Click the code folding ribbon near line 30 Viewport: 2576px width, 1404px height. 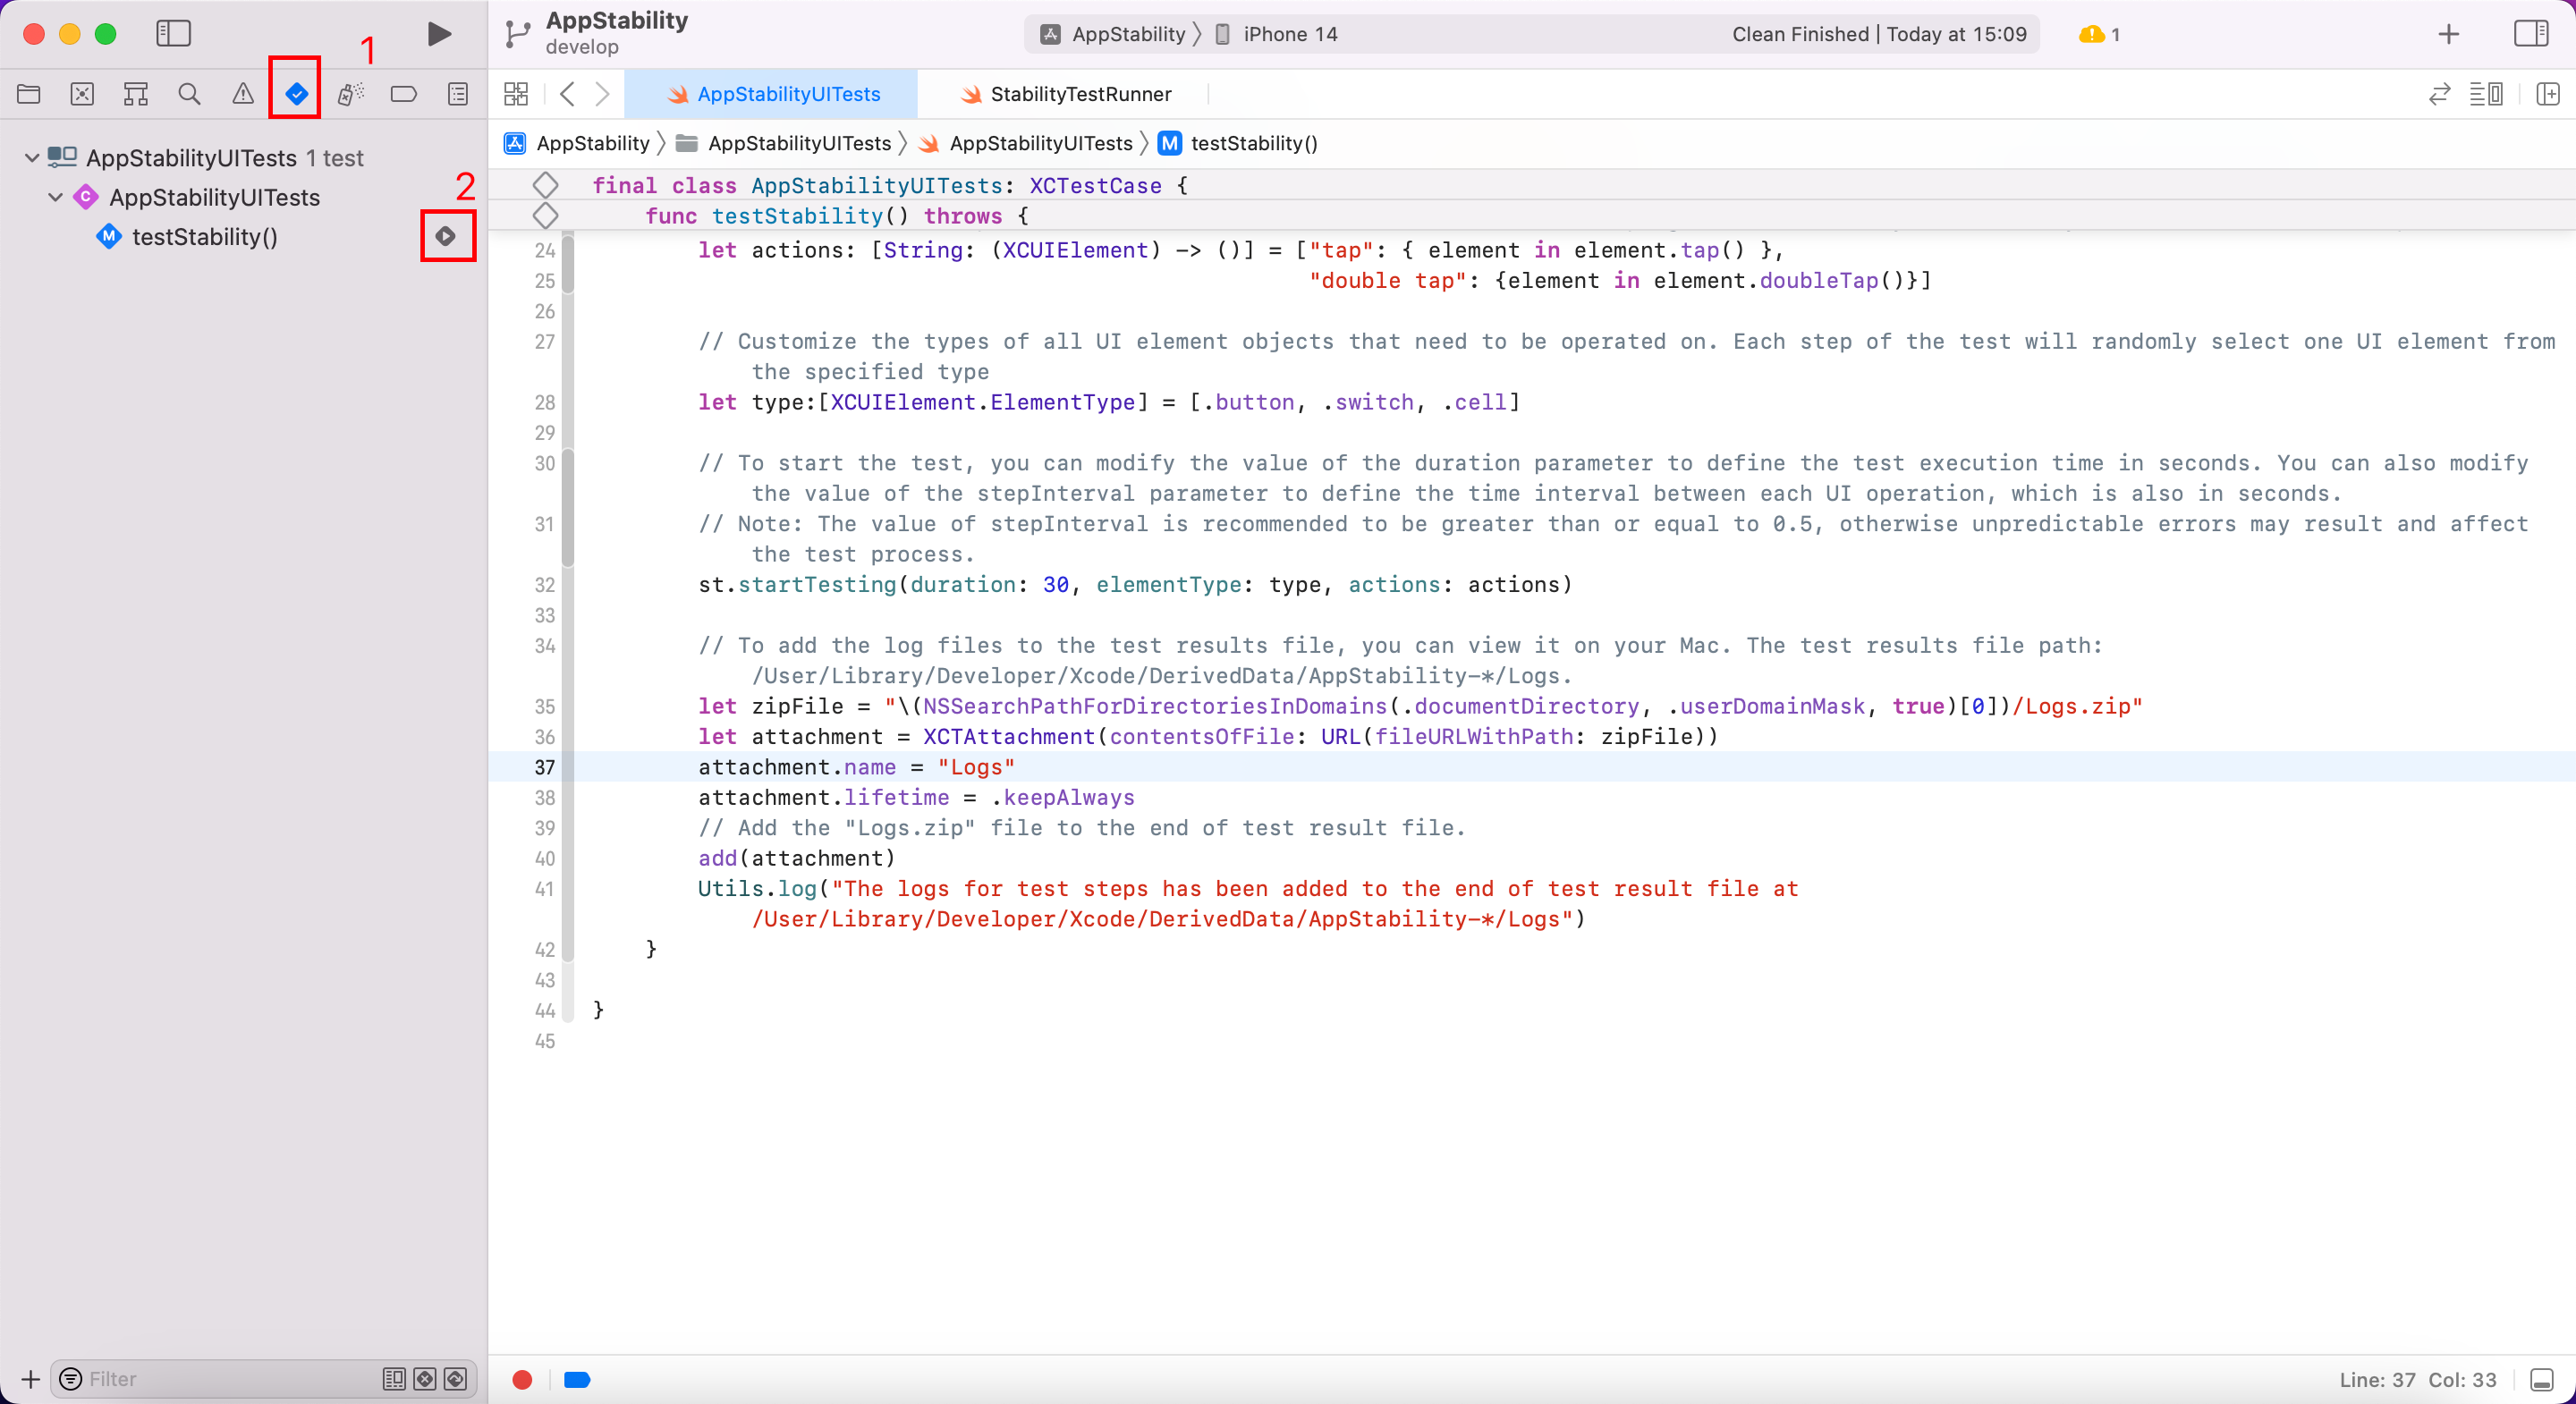pyautogui.click(x=568, y=508)
